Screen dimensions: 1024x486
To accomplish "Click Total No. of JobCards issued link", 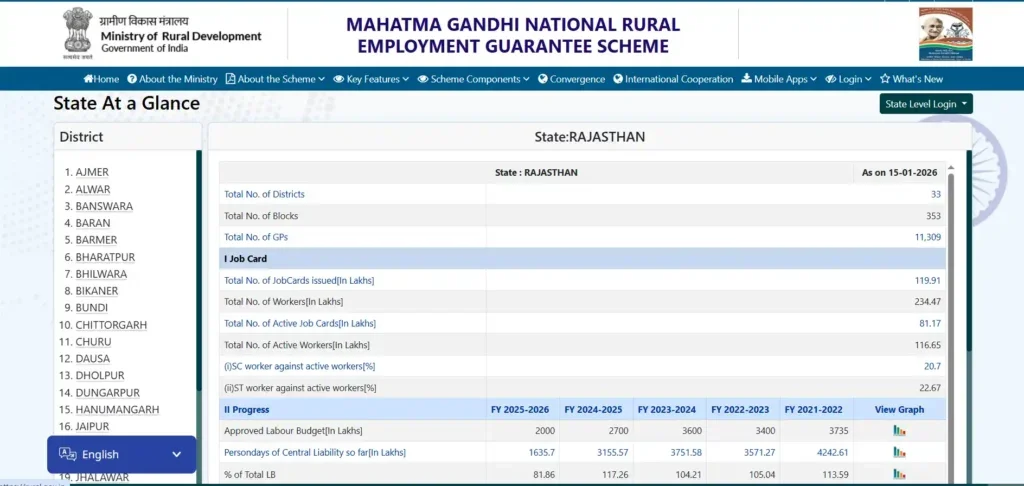I will [x=298, y=280].
